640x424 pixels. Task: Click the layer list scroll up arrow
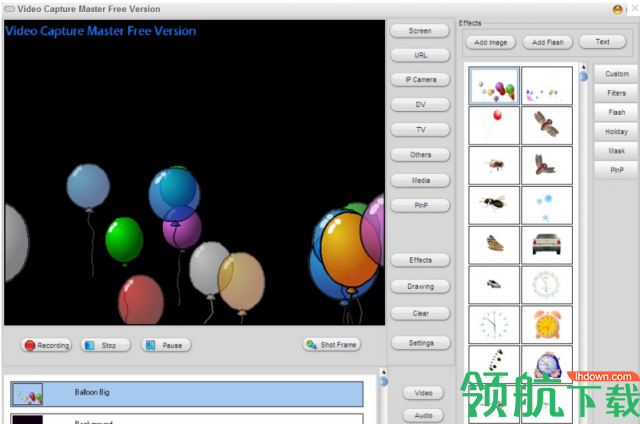tap(383, 372)
